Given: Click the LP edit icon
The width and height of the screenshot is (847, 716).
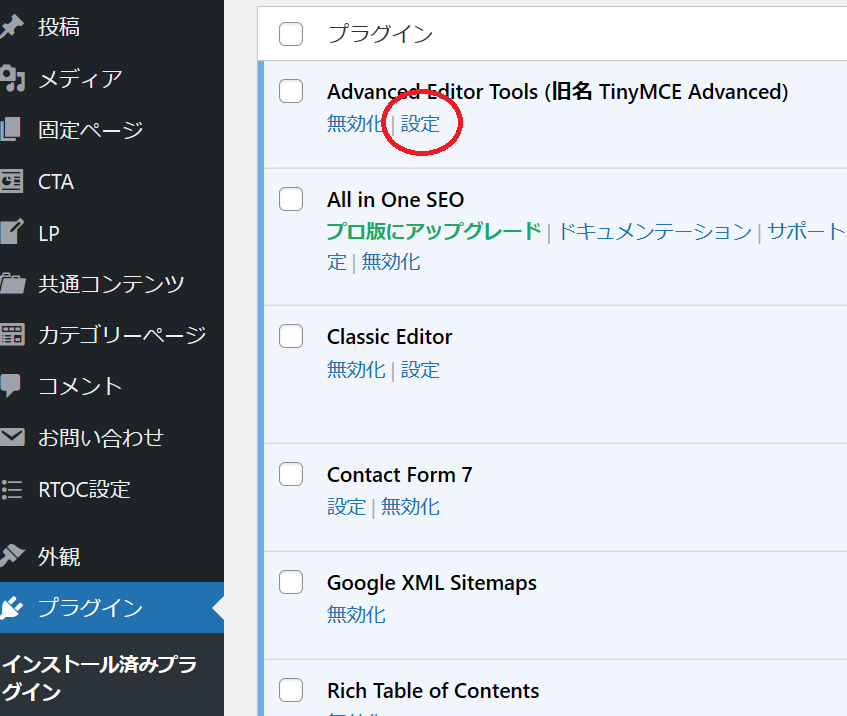Looking at the screenshot, I should [11, 233].
